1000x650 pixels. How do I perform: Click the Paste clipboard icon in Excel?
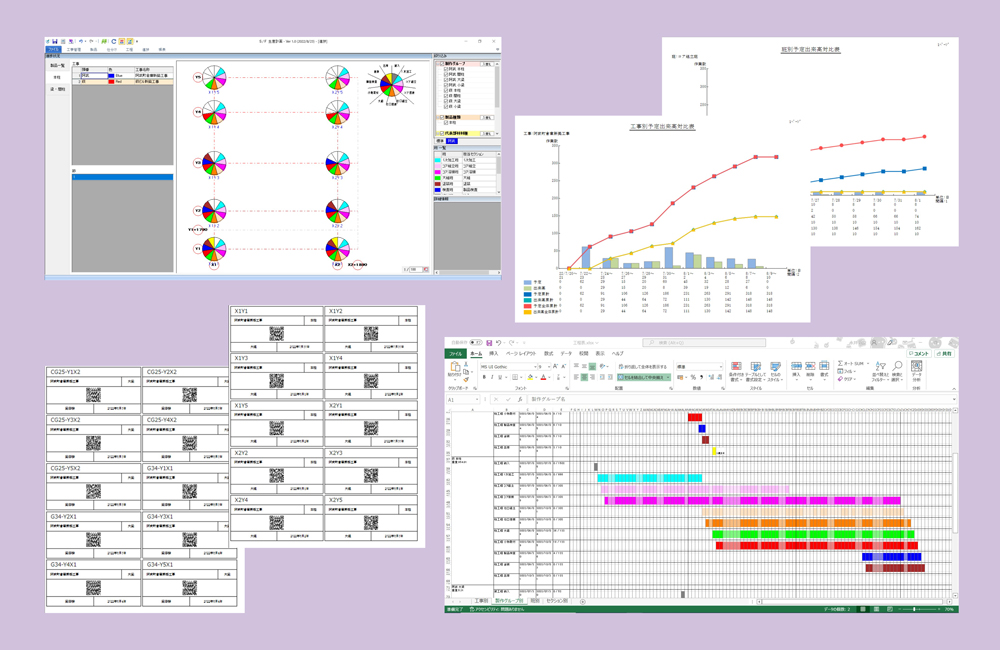pos(455,367)
